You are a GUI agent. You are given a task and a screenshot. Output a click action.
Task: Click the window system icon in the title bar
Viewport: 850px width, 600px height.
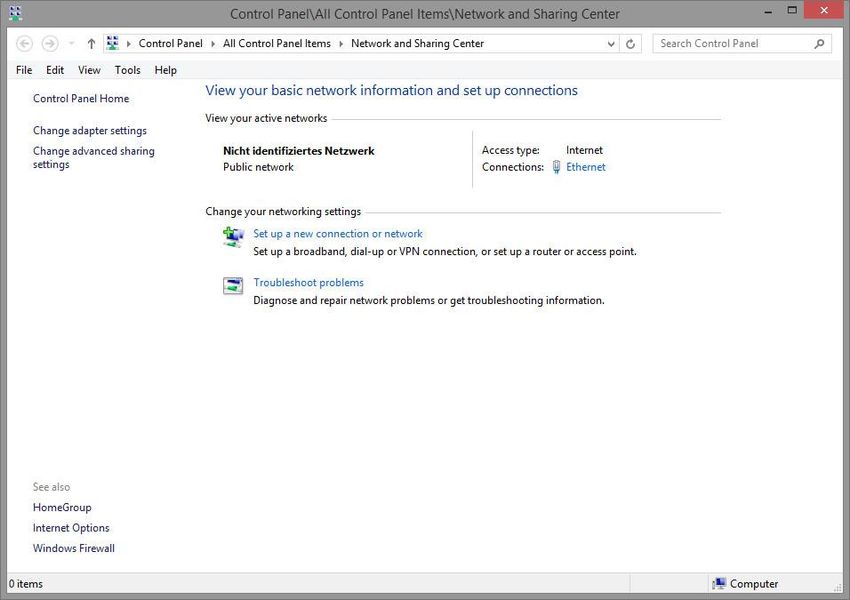pos(15,13)
